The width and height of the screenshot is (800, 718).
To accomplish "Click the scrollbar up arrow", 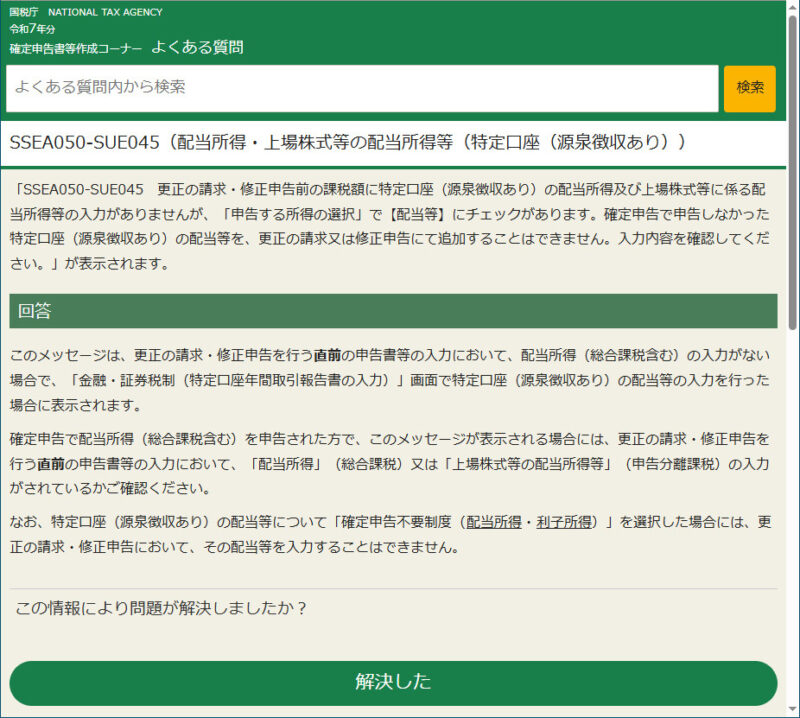I will (x=793, y=7).
